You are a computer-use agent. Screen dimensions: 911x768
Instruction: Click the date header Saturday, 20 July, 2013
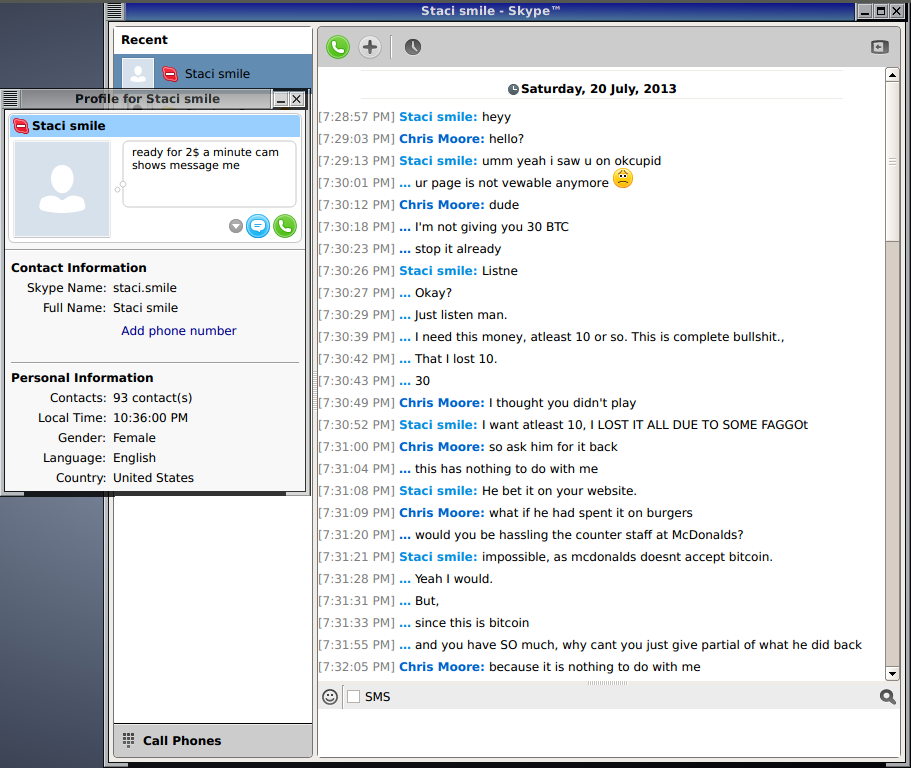pyautogui.click(x=598, y=89)
